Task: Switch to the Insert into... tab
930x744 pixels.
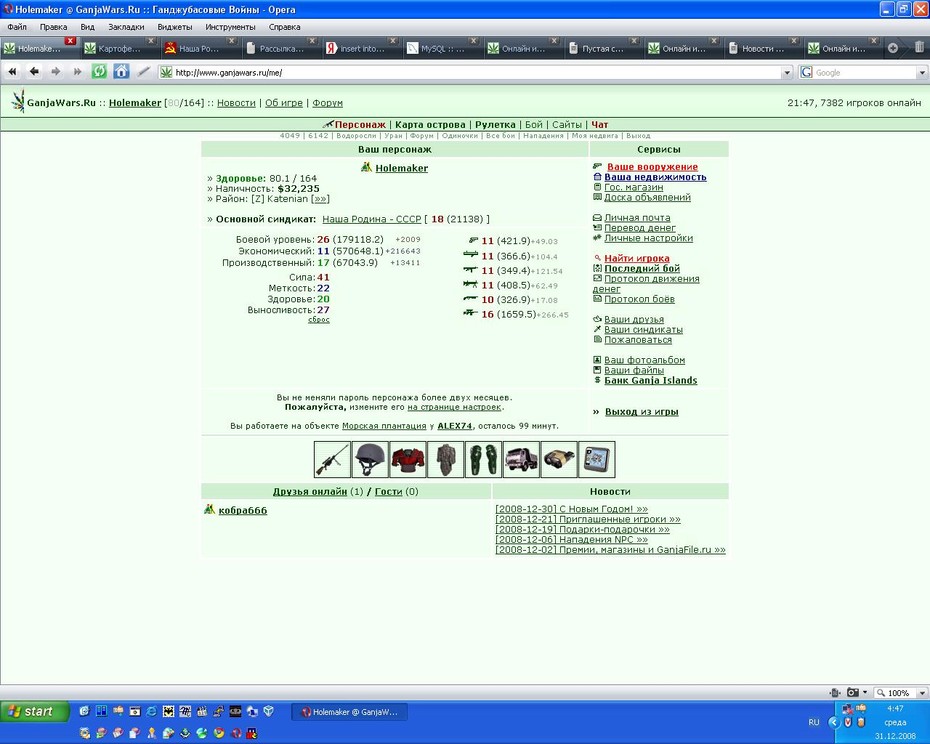Action: point(361,49)
